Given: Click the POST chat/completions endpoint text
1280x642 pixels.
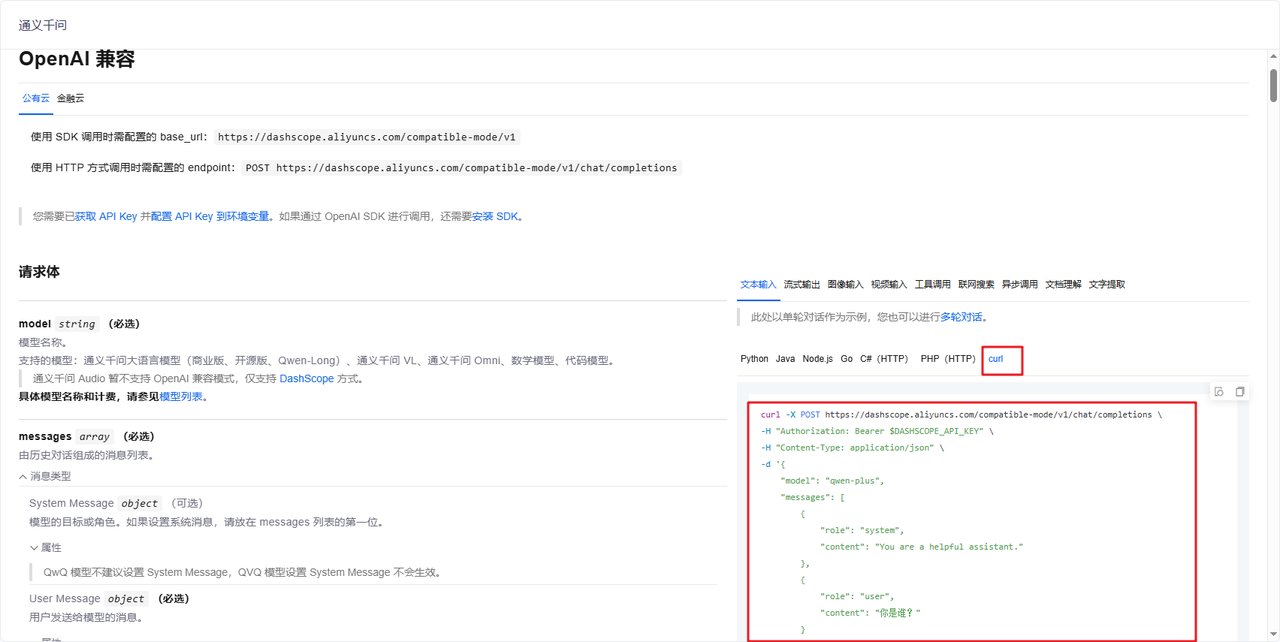Looking at the screenshot, I should click(x=461, y=168).
